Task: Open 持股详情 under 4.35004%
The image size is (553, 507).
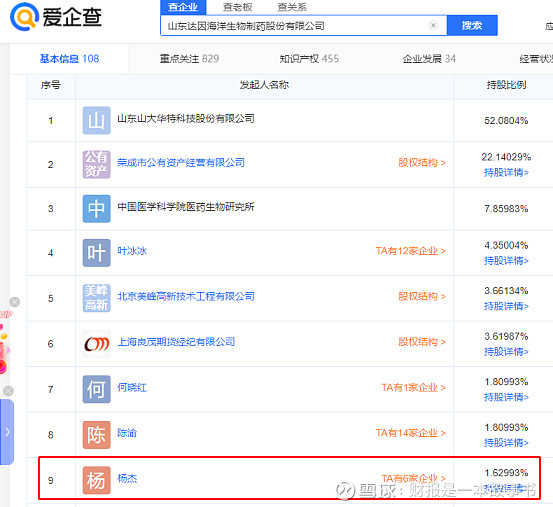Action: pos(506,261)
